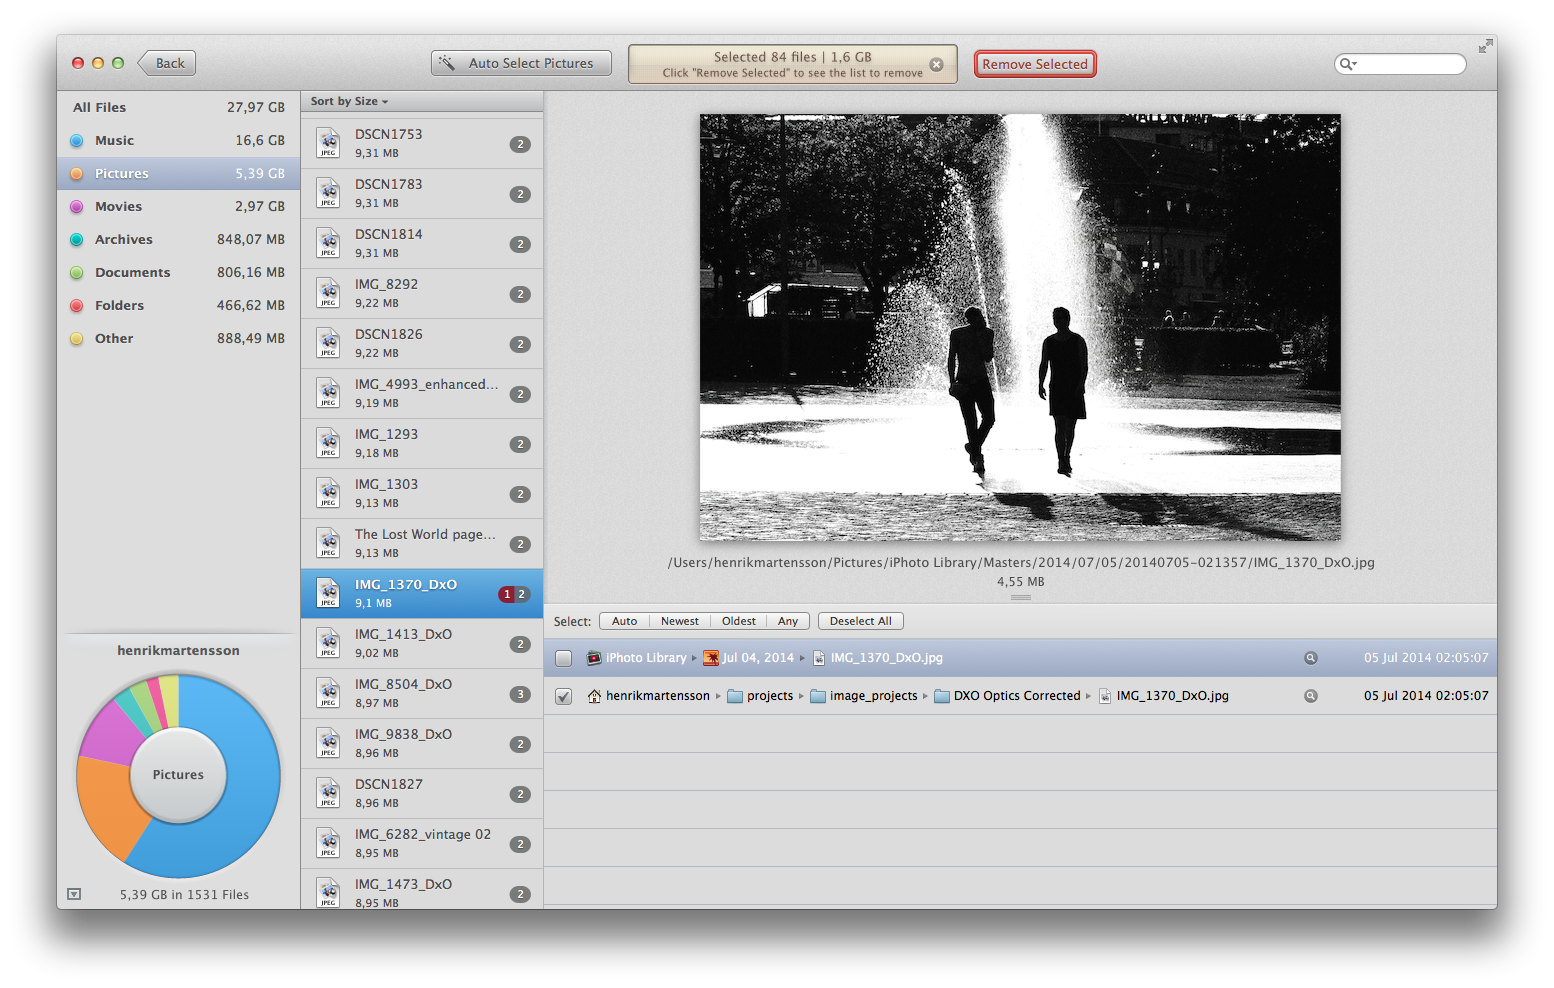Screen dimensions: 1554x988
Task: Click the fountain photo preview
Action: (x=1020, y=327)
